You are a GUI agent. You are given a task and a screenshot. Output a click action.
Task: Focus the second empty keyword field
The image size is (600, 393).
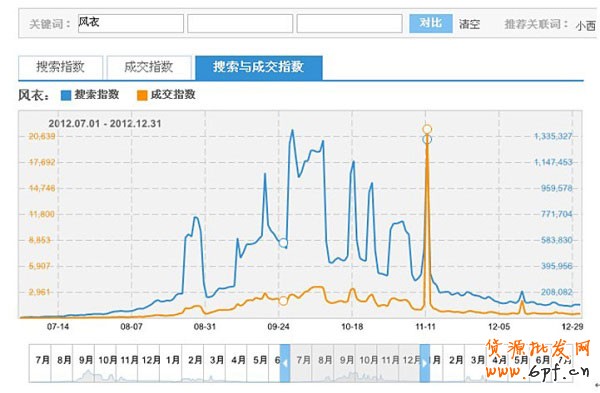[240, 23]
